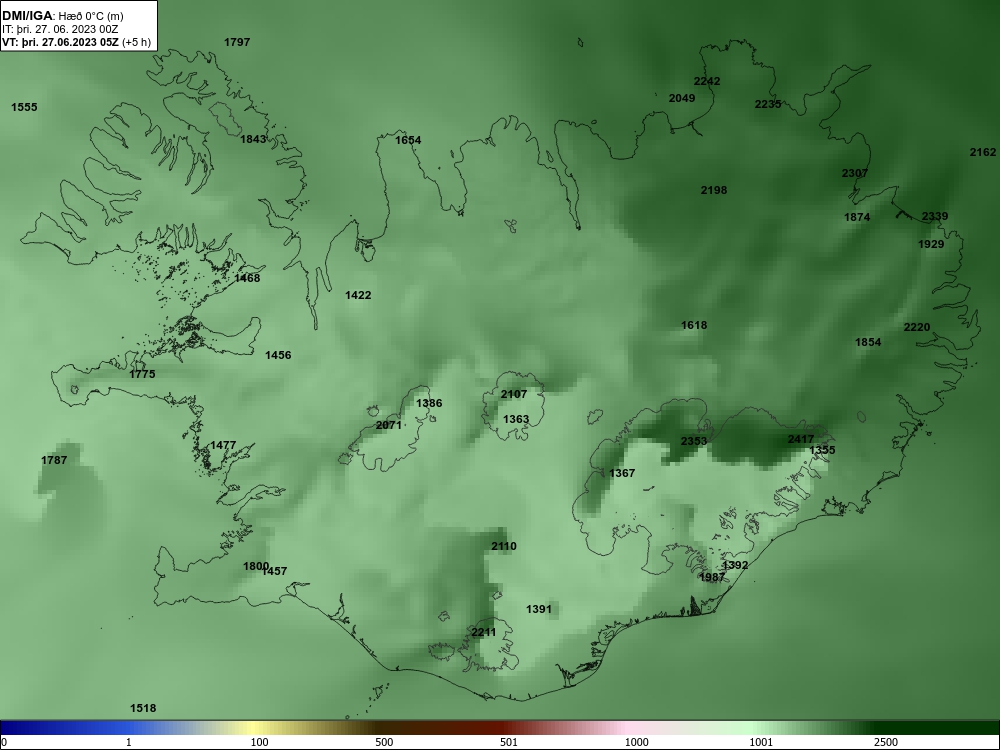Click the 1001 legend label
The width and height of the screenshot is (1000, 750).
tap(761, 742)
